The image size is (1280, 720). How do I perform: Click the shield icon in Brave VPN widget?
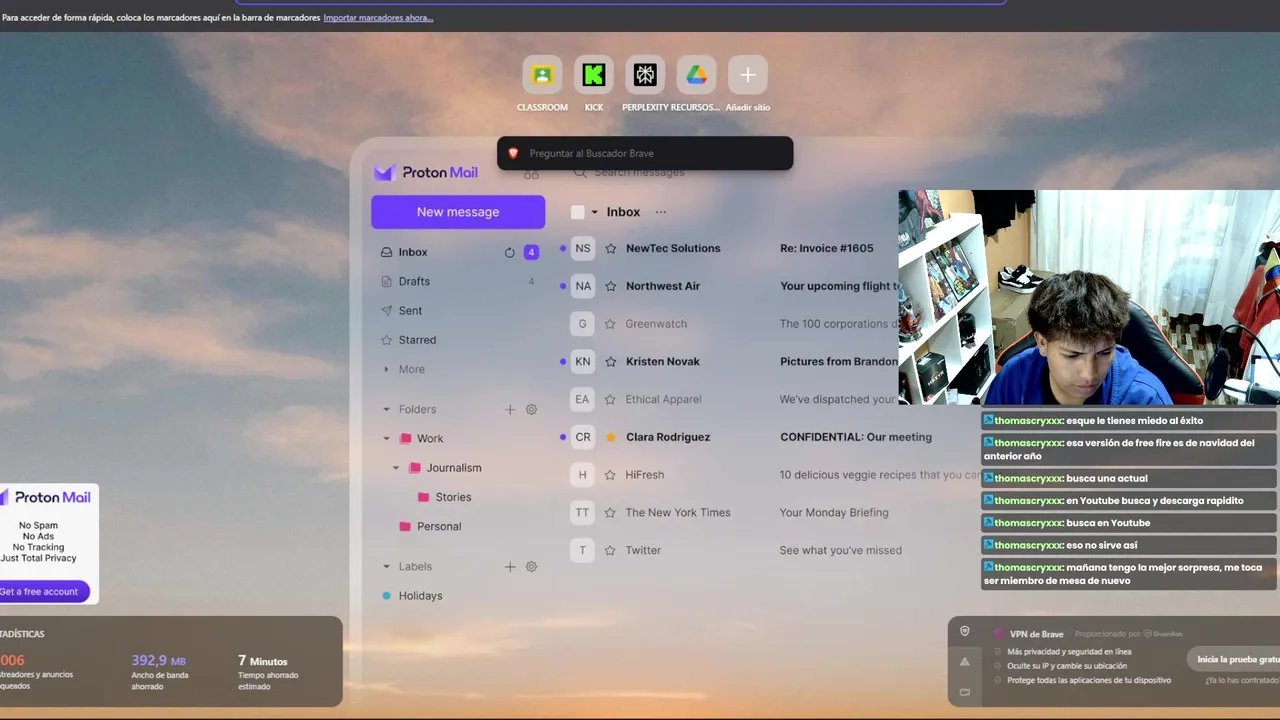[x=965, y=632]
